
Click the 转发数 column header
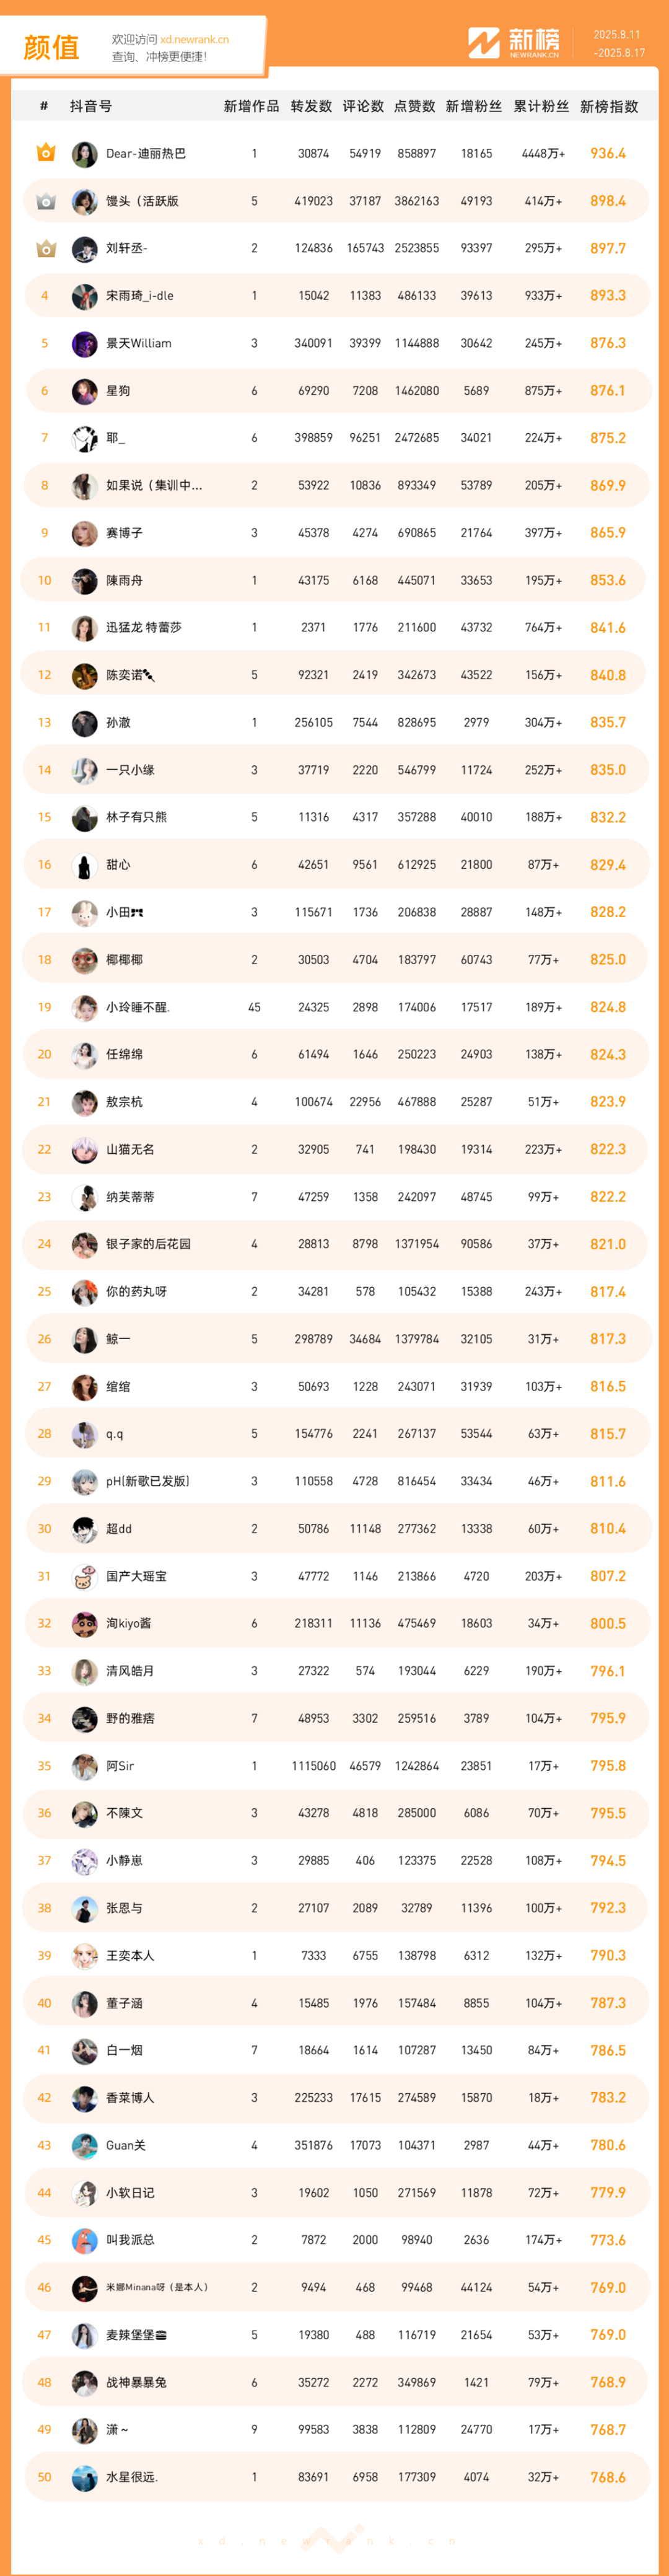point(311,106)
